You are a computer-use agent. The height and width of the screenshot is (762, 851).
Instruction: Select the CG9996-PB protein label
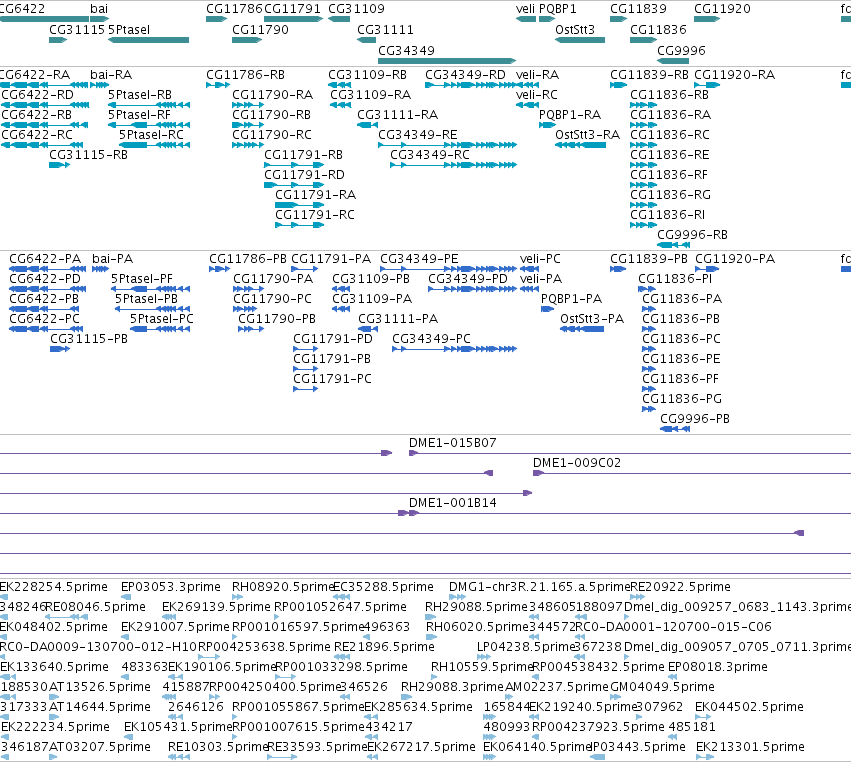[x=695, y=418]
